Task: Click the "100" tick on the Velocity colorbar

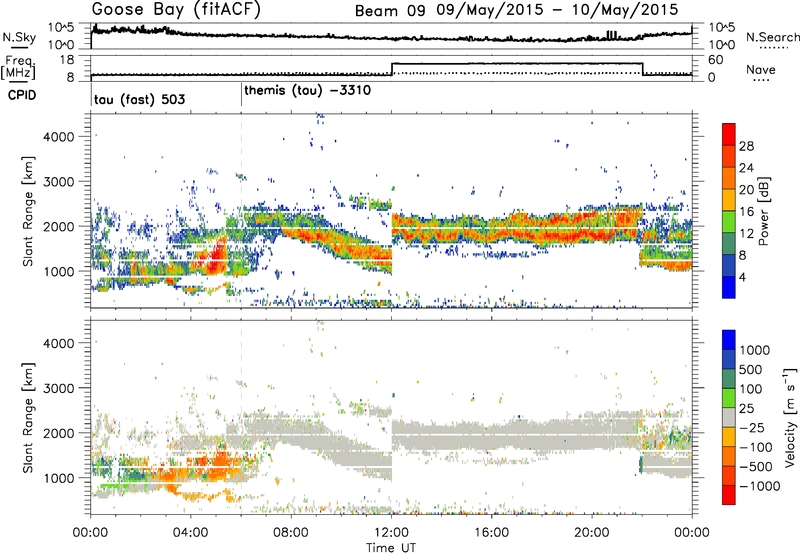Action: (x=750, y=389)
